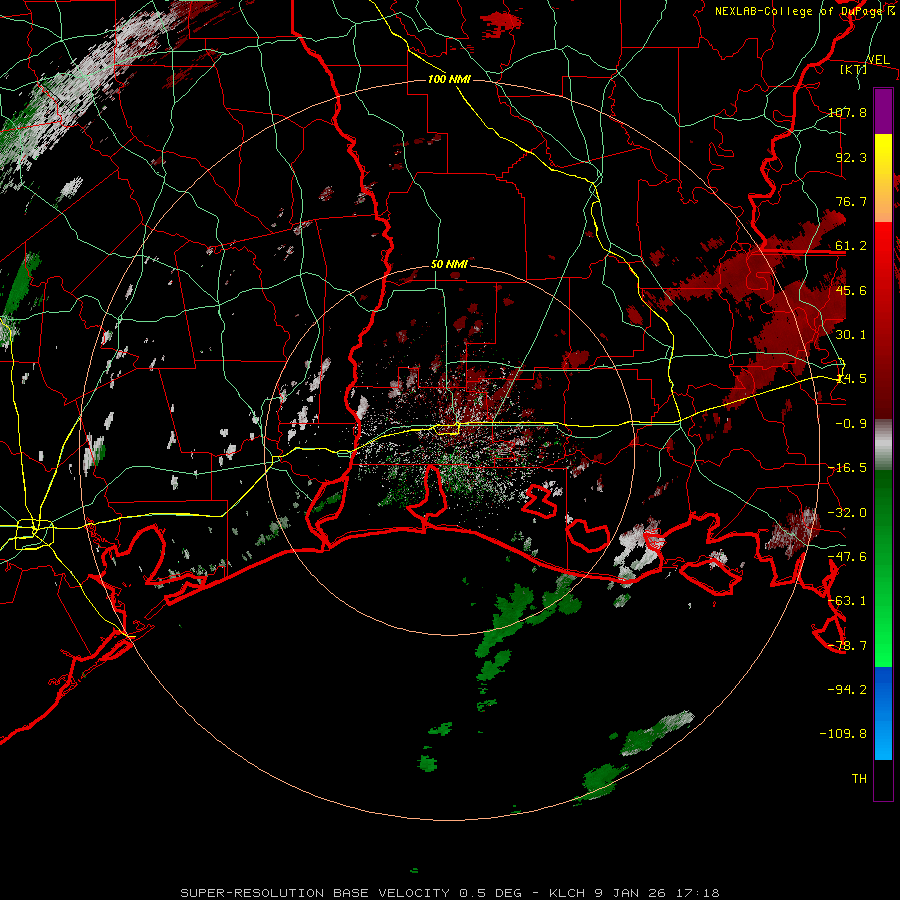Viewport: 900px width, 900px height.
Task: Click the -0.9 legend value
Action: tap(851, 424)
